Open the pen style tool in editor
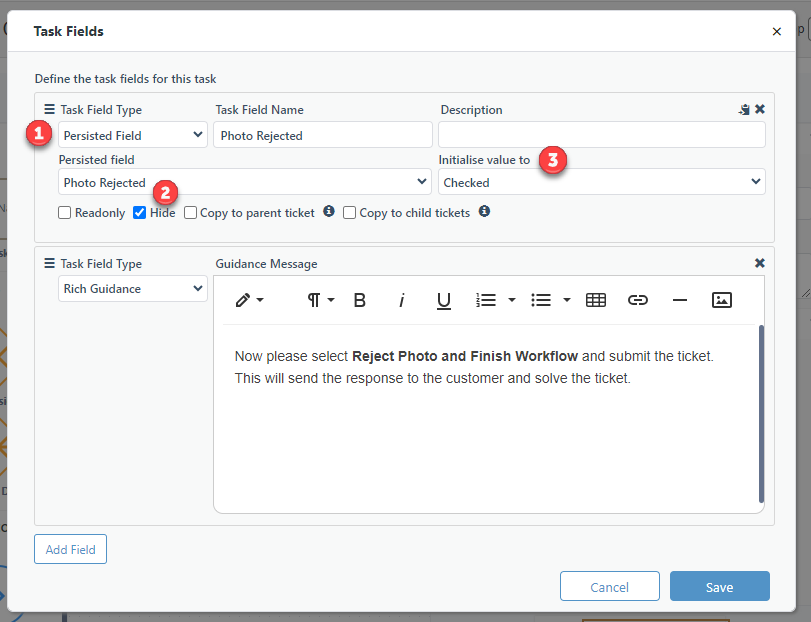This screenshot has height=622, width=811. (x=243, y=300)
